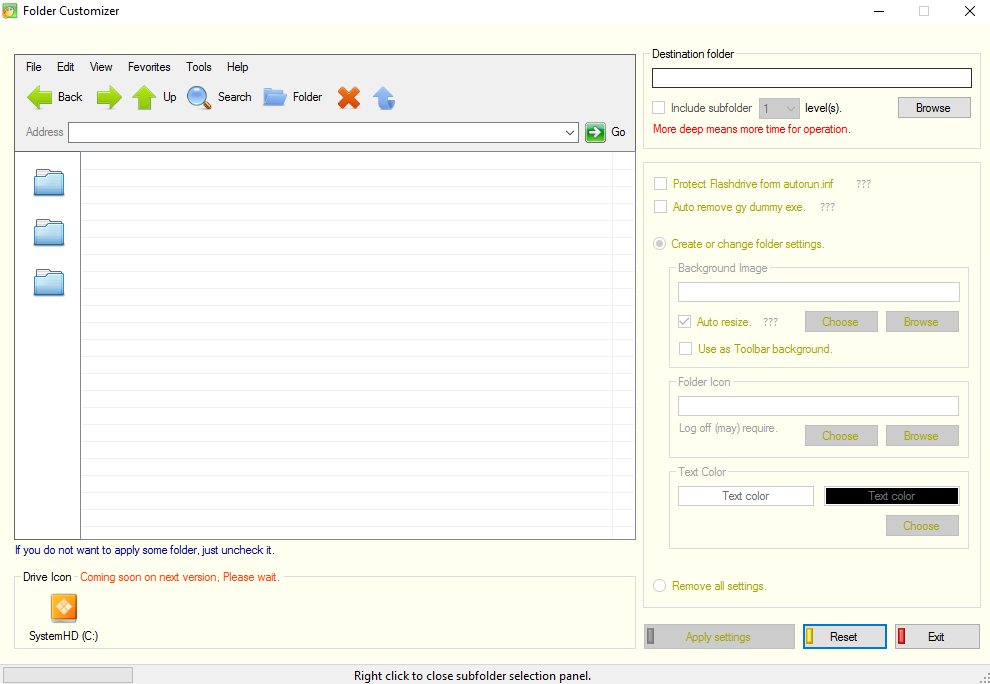Open the subfolder level(s) dropdown

(779, 109)
